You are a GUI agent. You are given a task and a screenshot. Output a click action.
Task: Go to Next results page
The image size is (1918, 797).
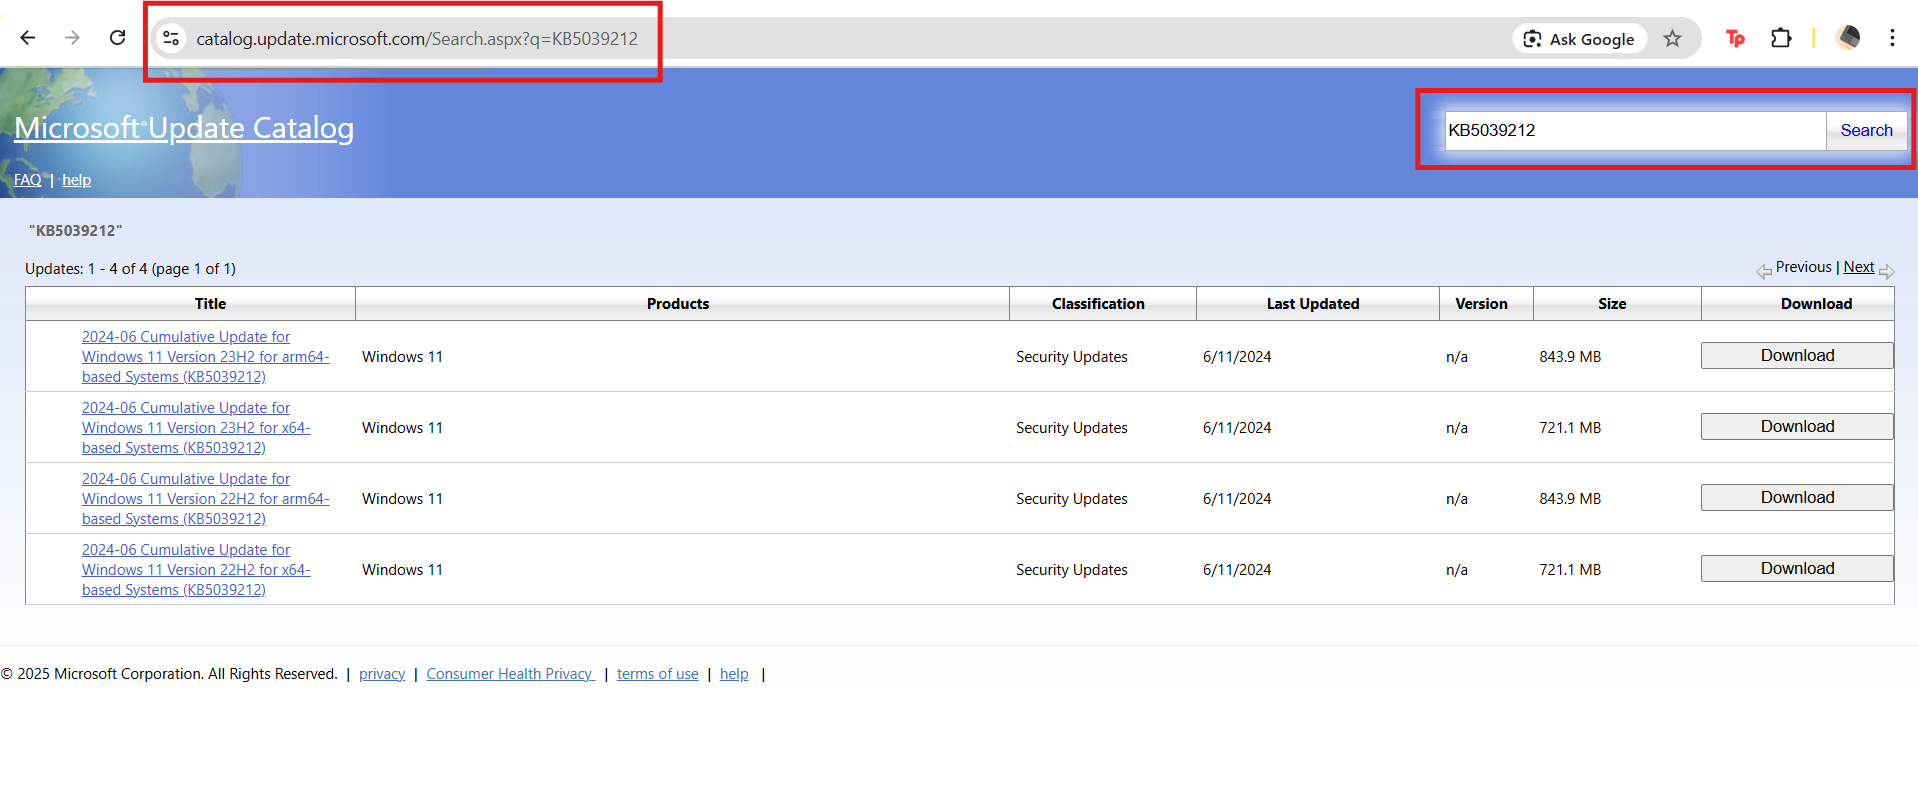1858,267
